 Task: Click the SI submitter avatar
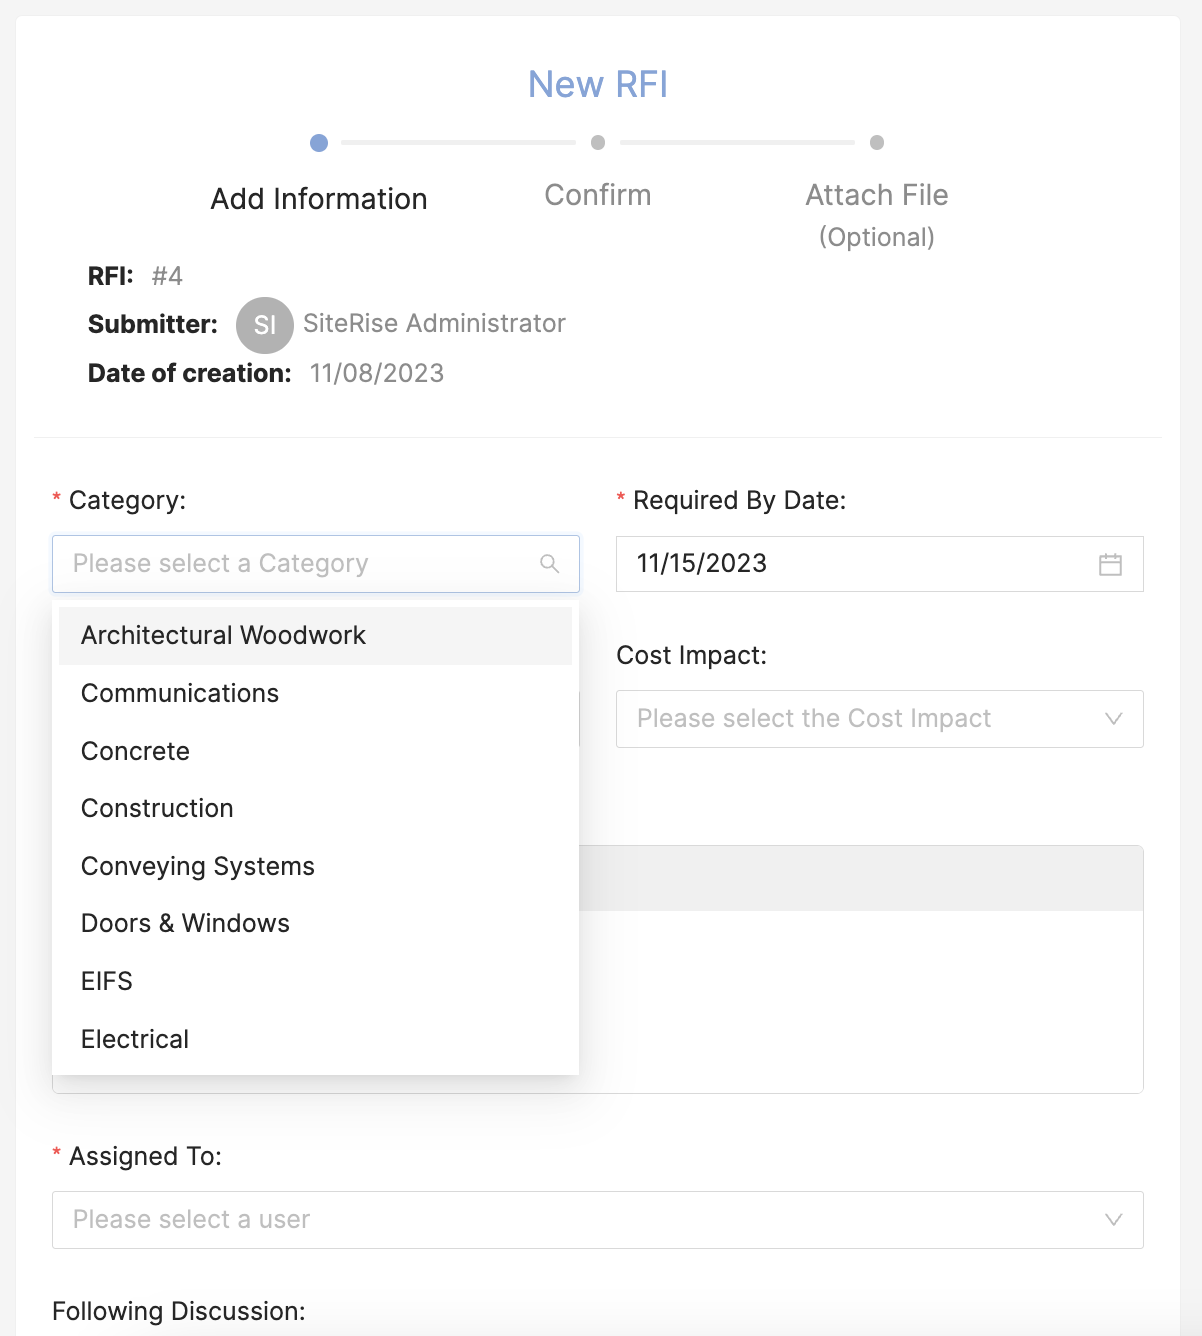264,324
